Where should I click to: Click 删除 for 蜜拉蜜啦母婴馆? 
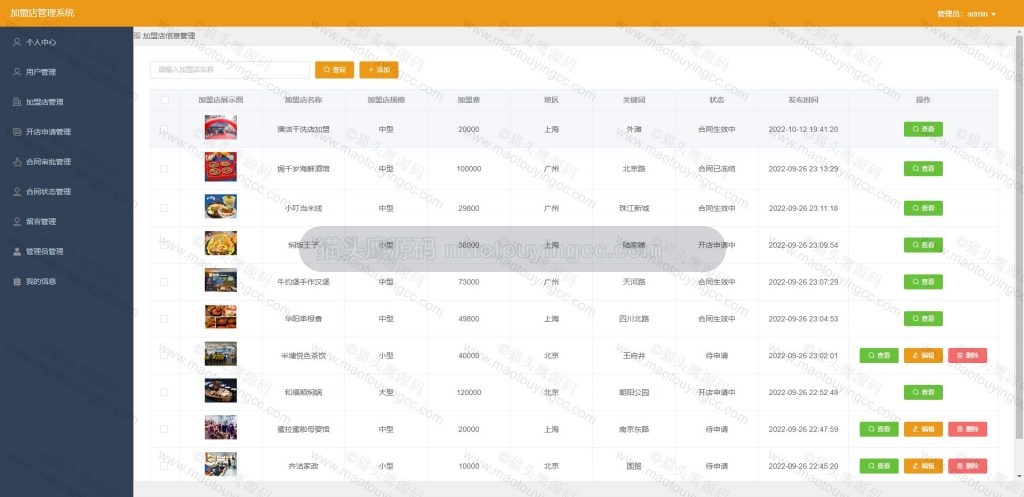(x=967, y=429)
